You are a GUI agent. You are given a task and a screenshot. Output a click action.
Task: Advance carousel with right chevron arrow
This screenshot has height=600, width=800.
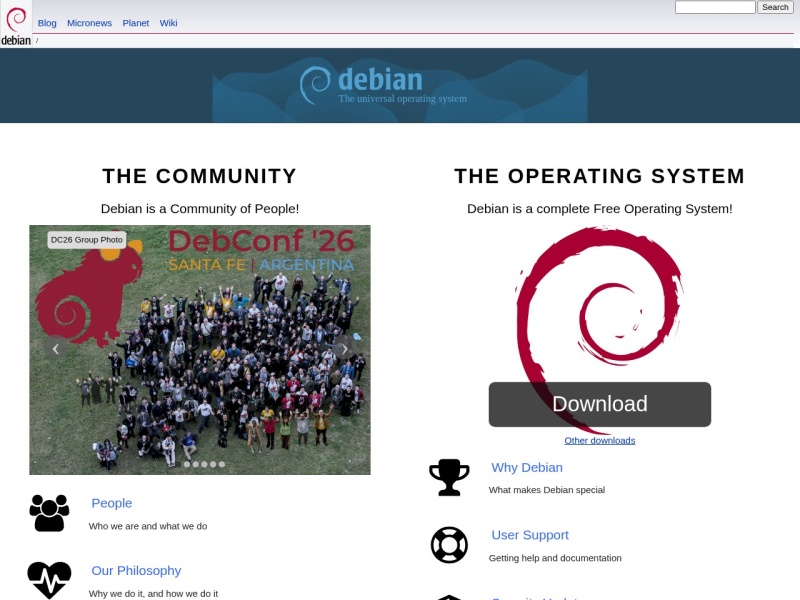[x=344, y=349]
